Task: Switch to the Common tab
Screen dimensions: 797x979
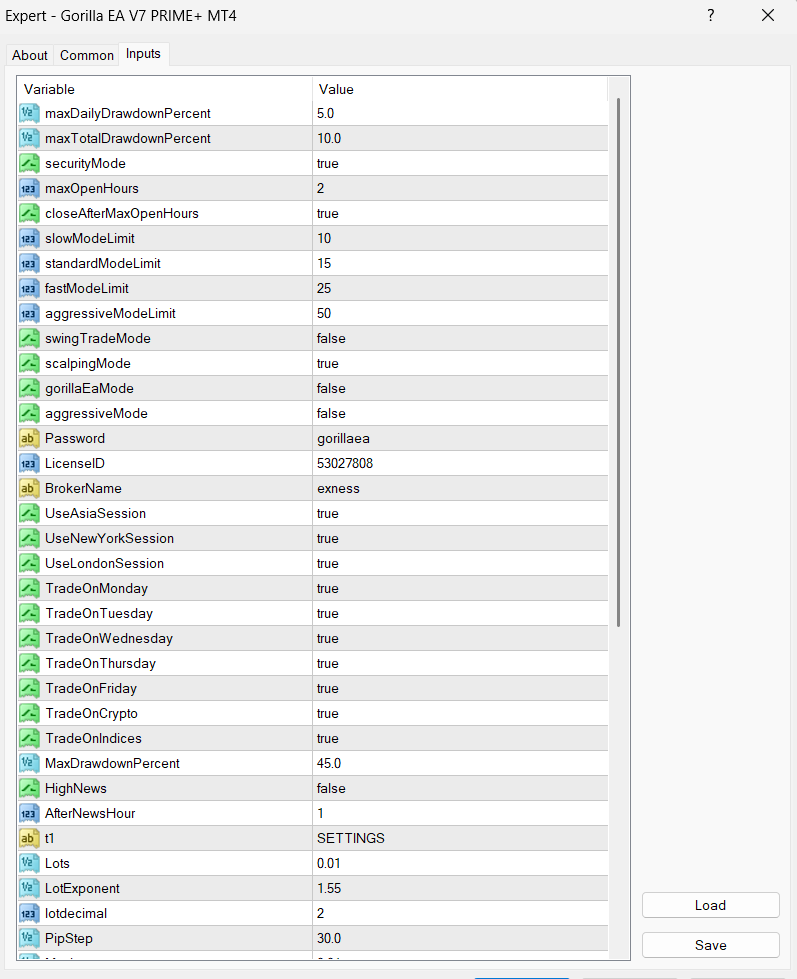Action: [x=87, y=55]
